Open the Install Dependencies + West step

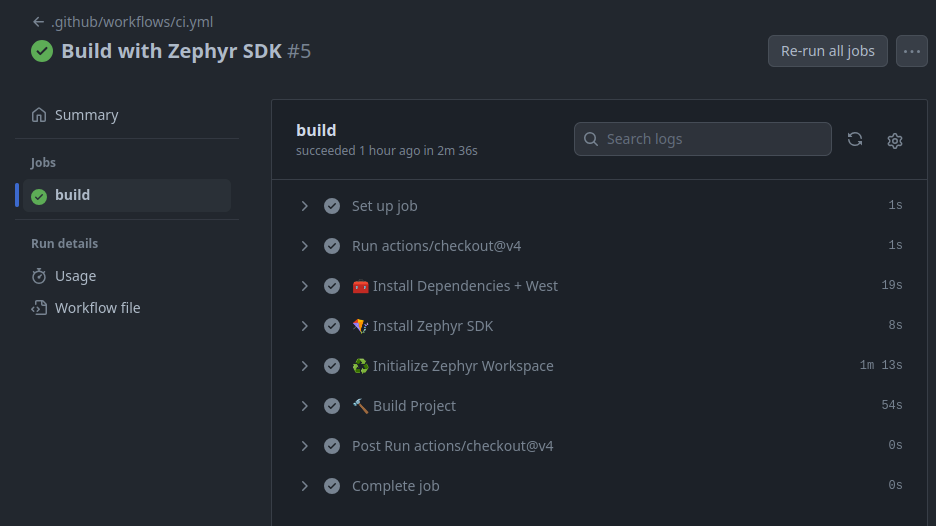[x=465, y=286]
